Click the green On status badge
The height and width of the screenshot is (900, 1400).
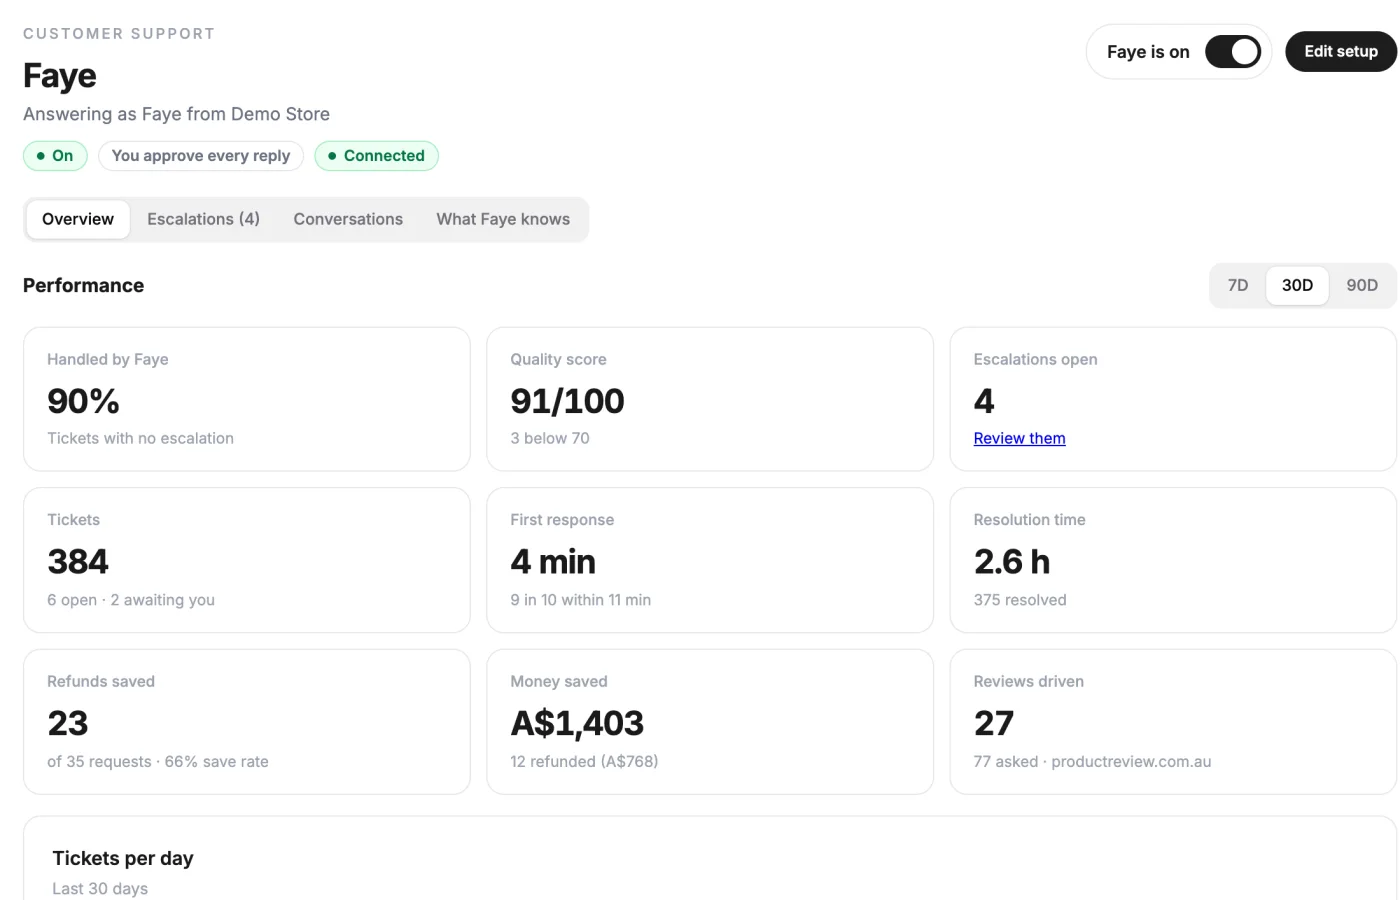coord(55,156)
